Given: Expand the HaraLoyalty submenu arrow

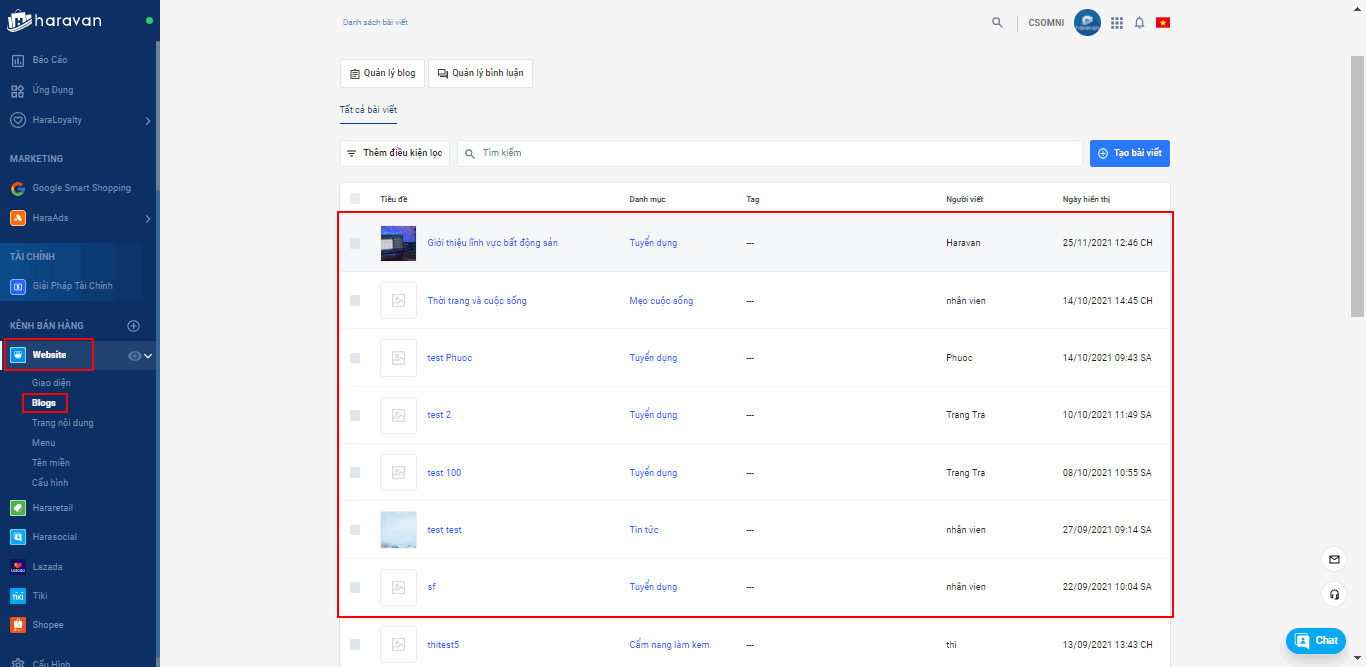Looking at the screenshot, I should pos(147,121).
